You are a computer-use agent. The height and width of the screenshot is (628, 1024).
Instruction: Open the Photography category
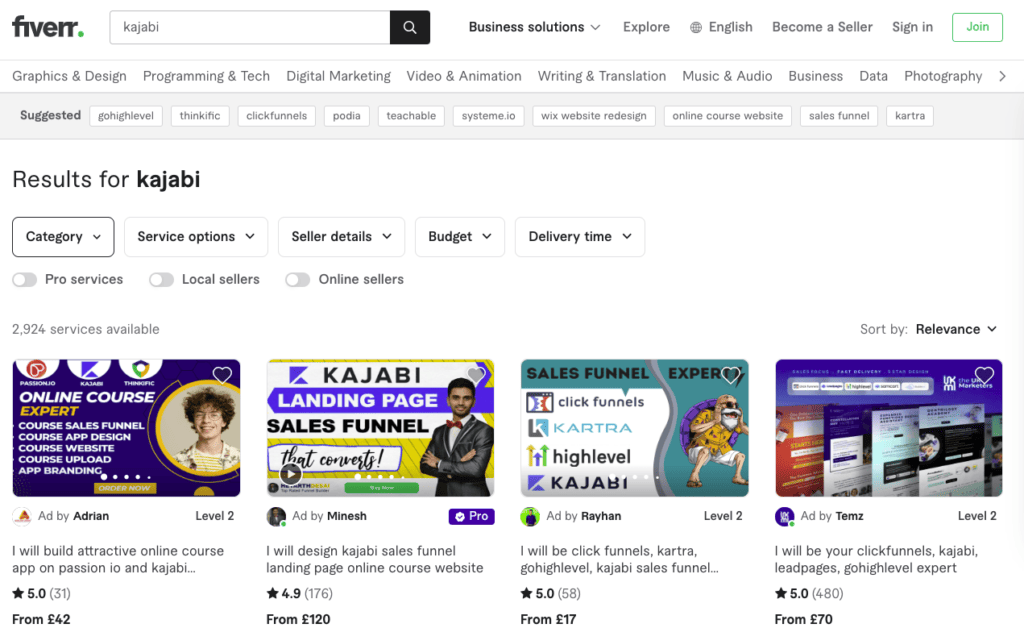pyautogui.click(x=943, y=76)
